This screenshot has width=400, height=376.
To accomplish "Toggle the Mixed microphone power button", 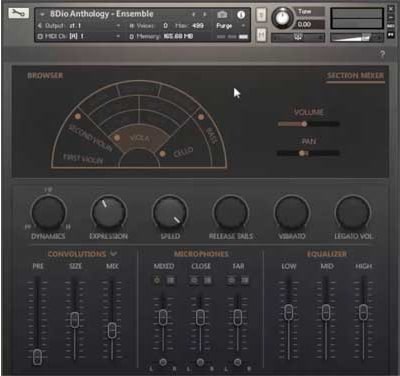I will click(157, 281).
